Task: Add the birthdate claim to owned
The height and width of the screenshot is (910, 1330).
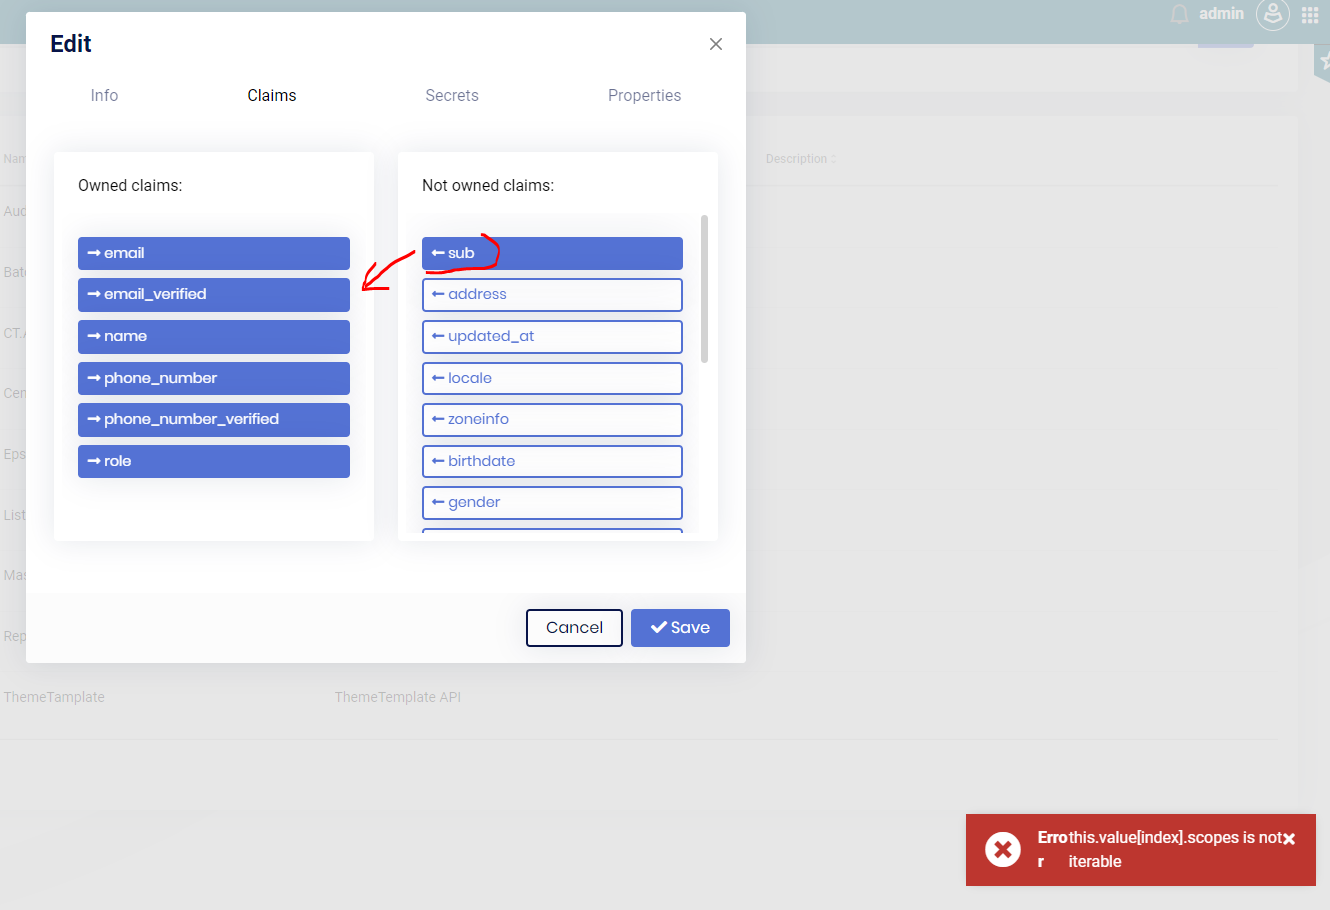Action: coord(552,461)
